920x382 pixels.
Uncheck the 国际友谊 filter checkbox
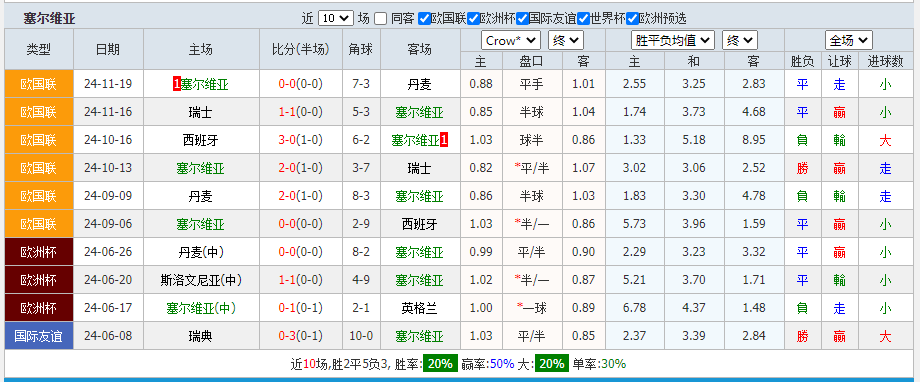[522, 19]
